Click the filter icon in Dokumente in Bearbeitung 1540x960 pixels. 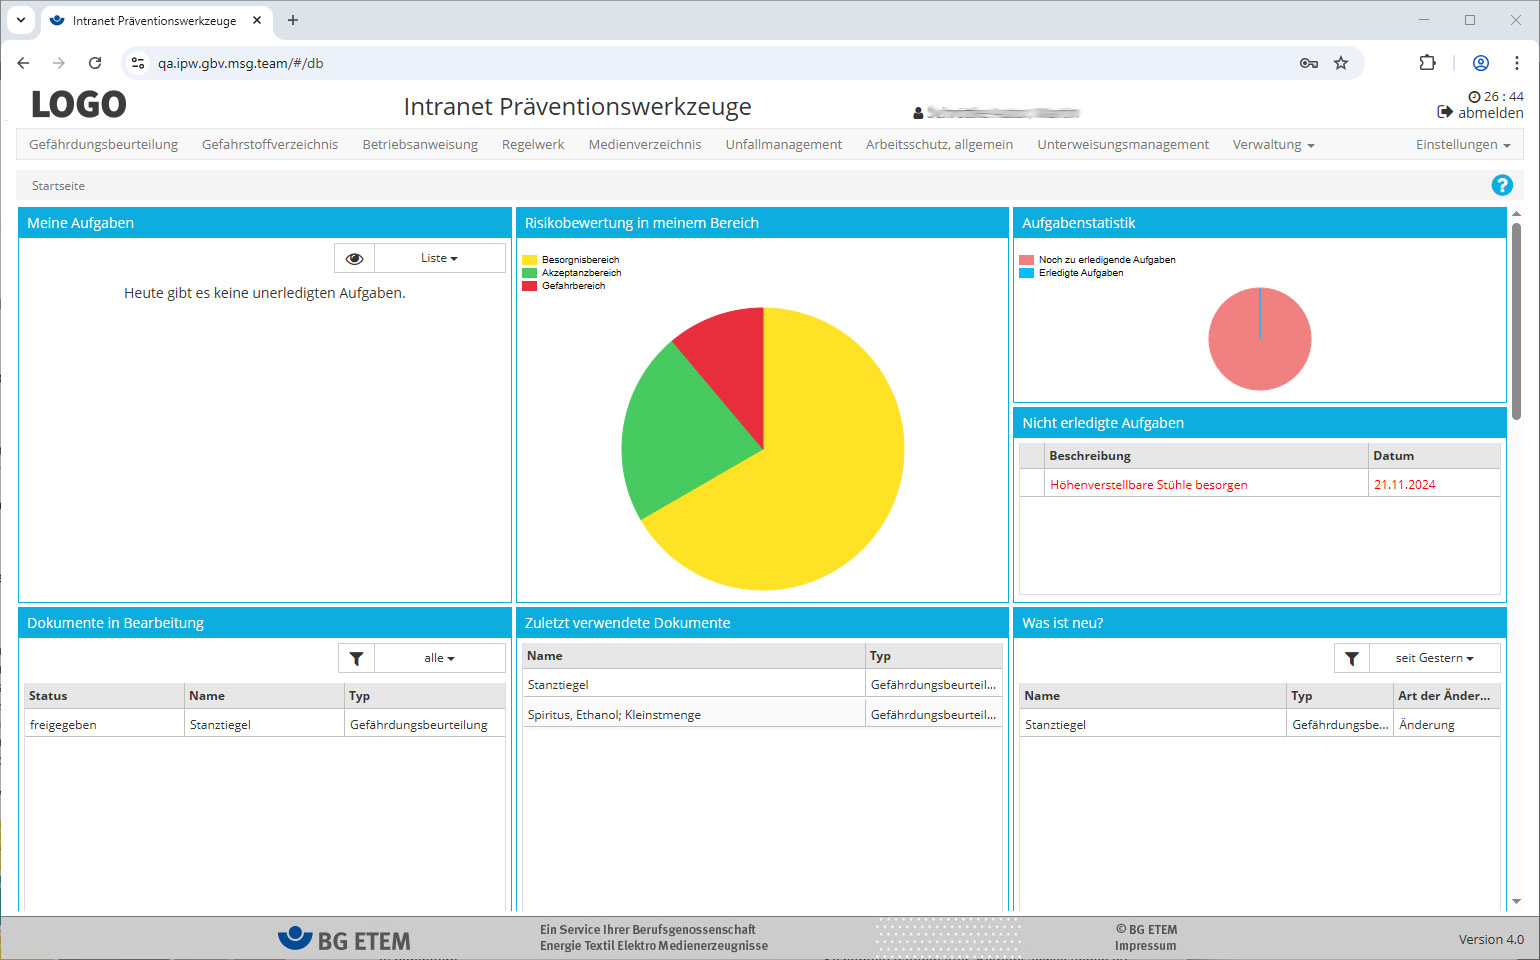pyautogui.click(x=356, y=658)
